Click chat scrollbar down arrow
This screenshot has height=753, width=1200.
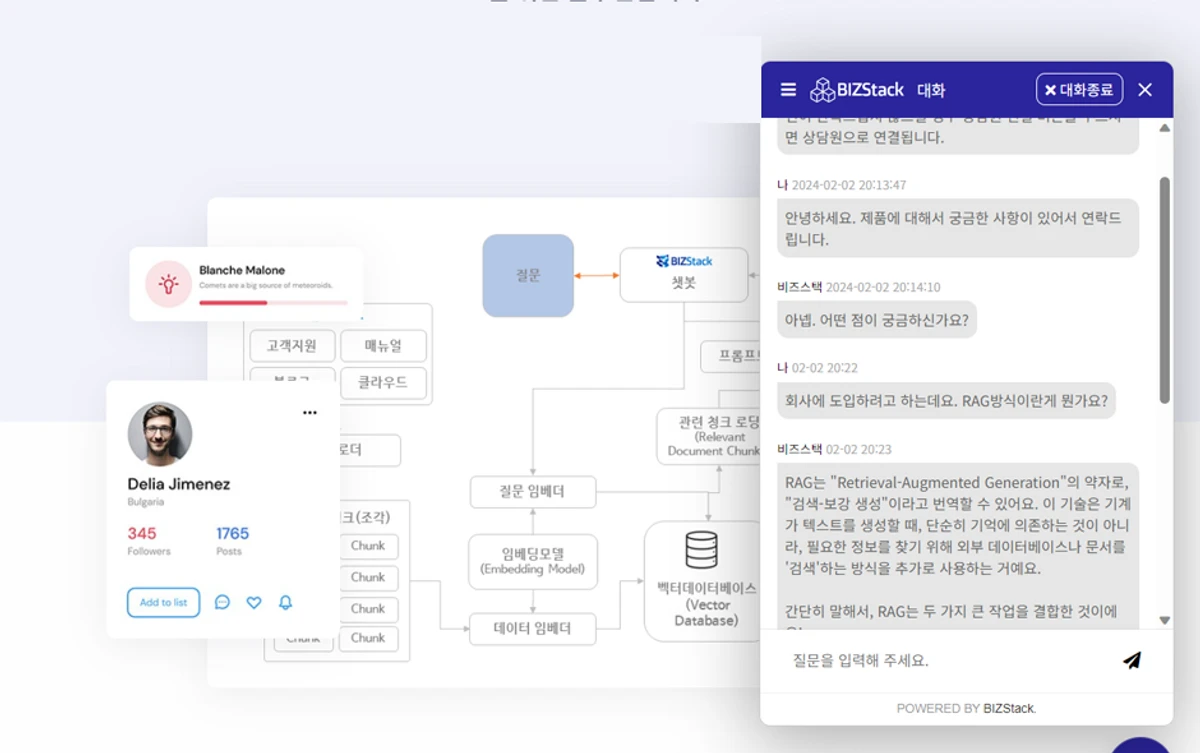point(1165,620)
